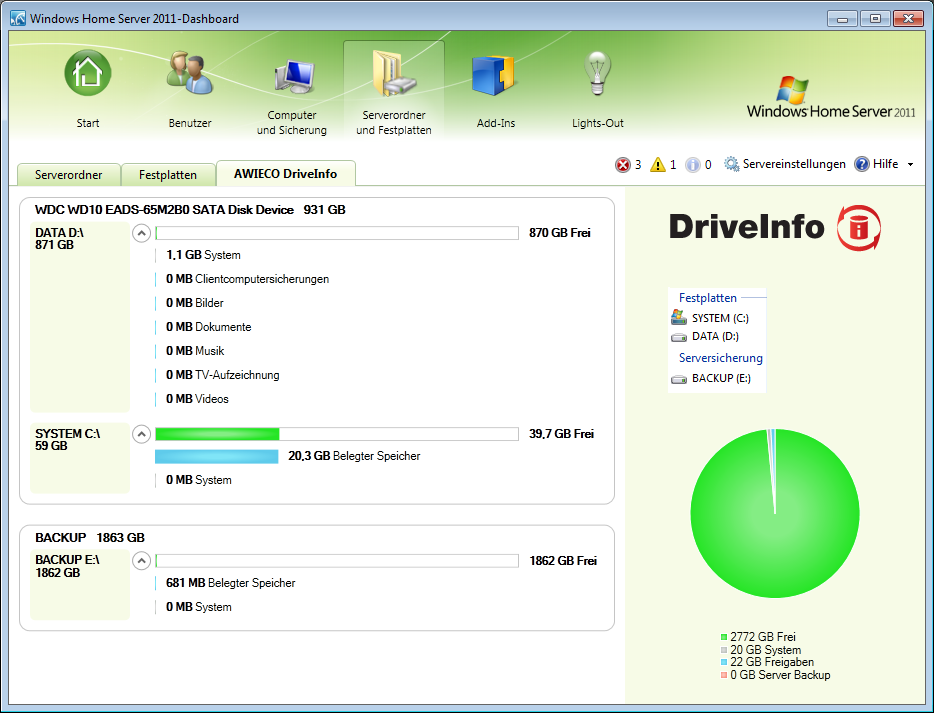Click '870 GB Frei' value

tap(560, 233)
